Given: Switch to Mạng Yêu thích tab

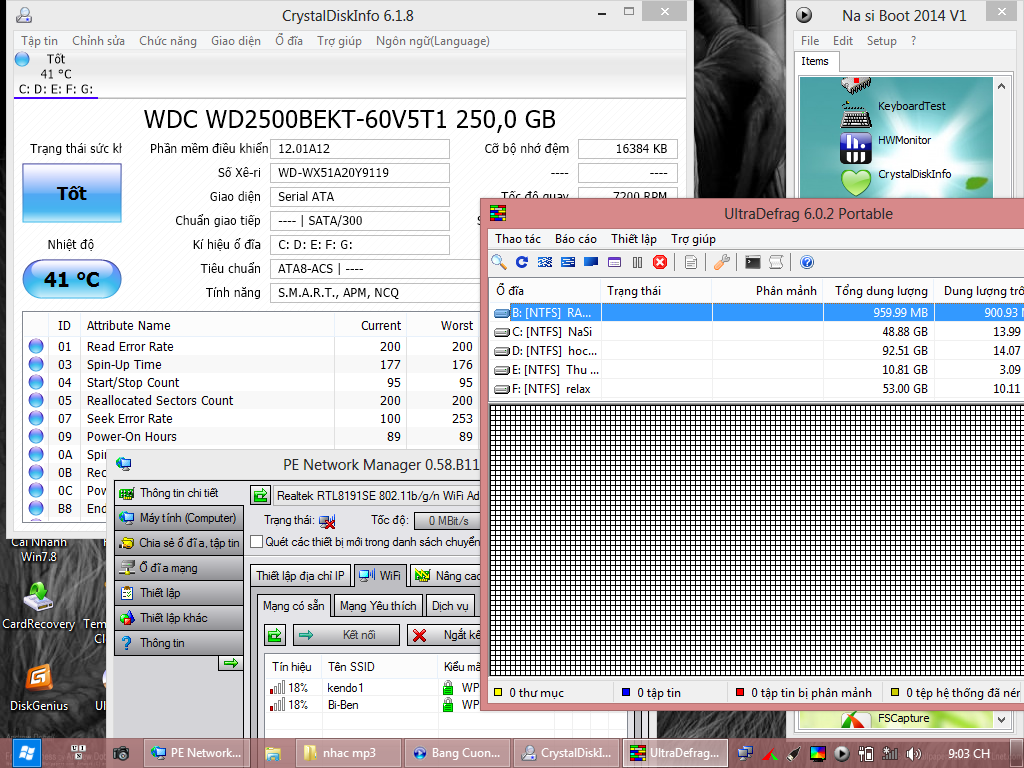Looking at the screenshot, I should 378,606.
